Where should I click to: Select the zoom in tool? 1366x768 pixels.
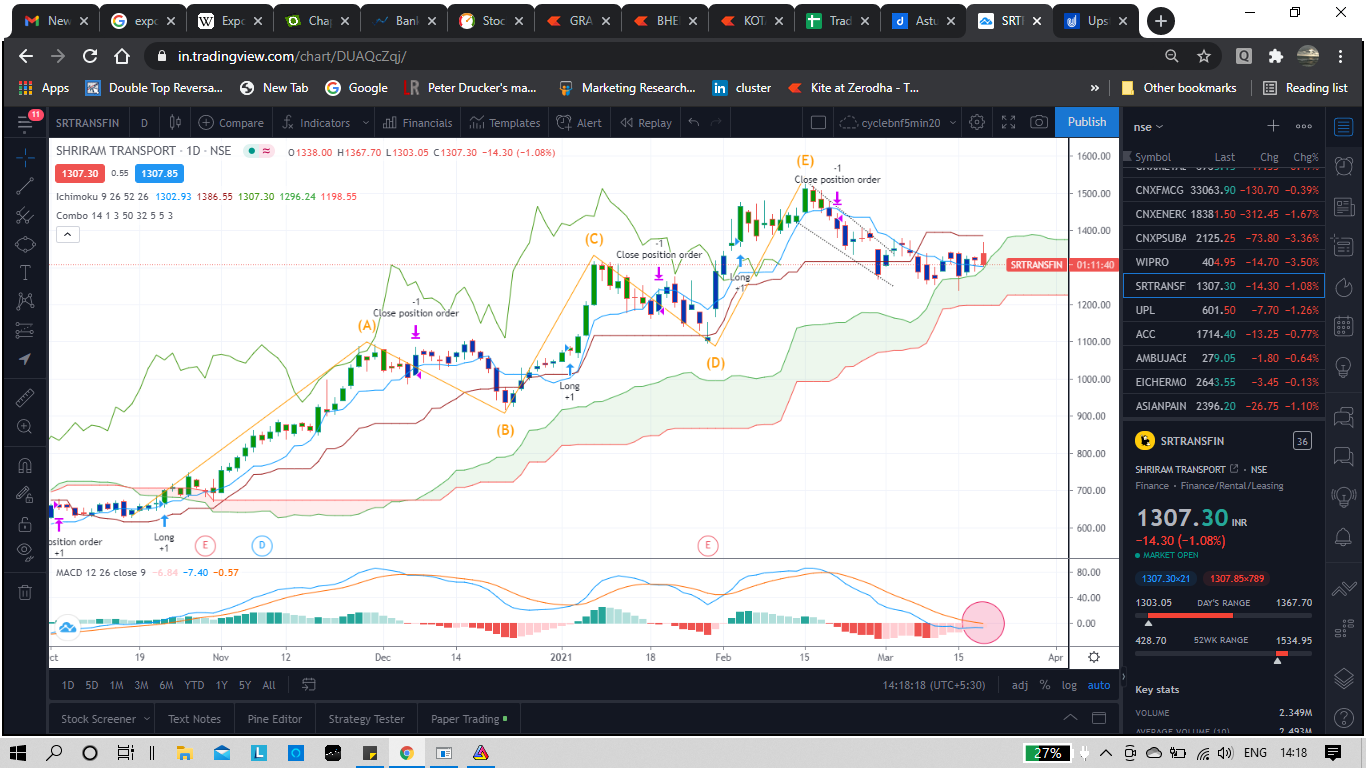25,426
